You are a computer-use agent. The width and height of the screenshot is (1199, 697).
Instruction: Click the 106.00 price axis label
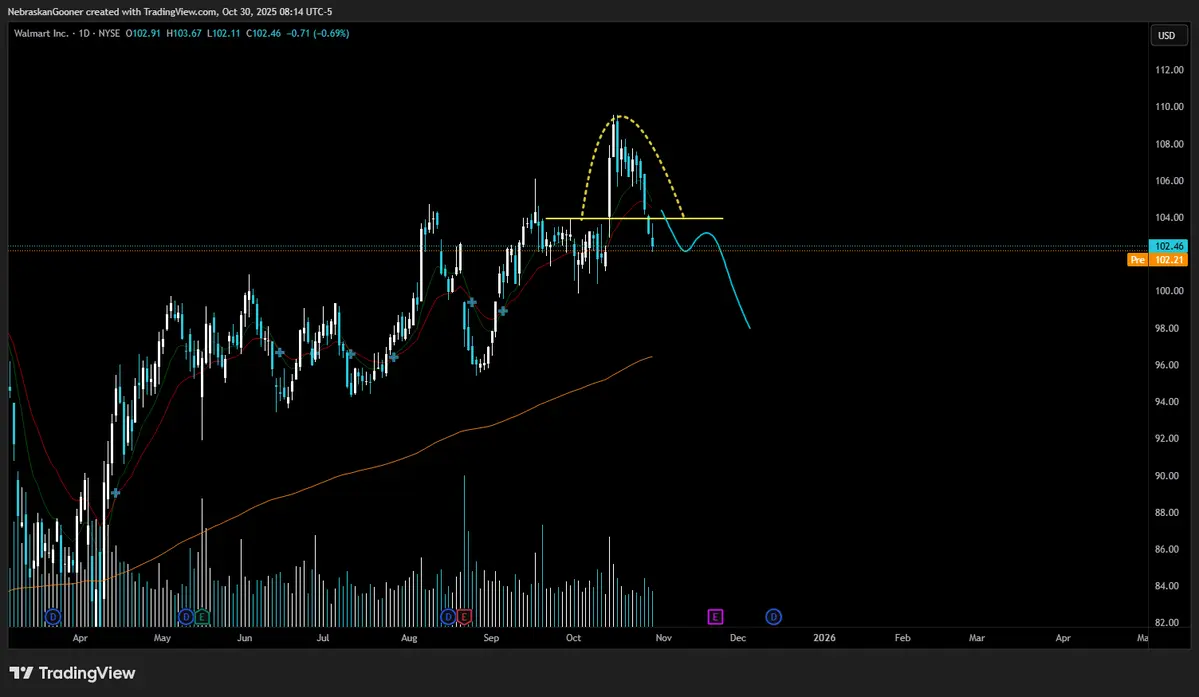point(1169,180)
